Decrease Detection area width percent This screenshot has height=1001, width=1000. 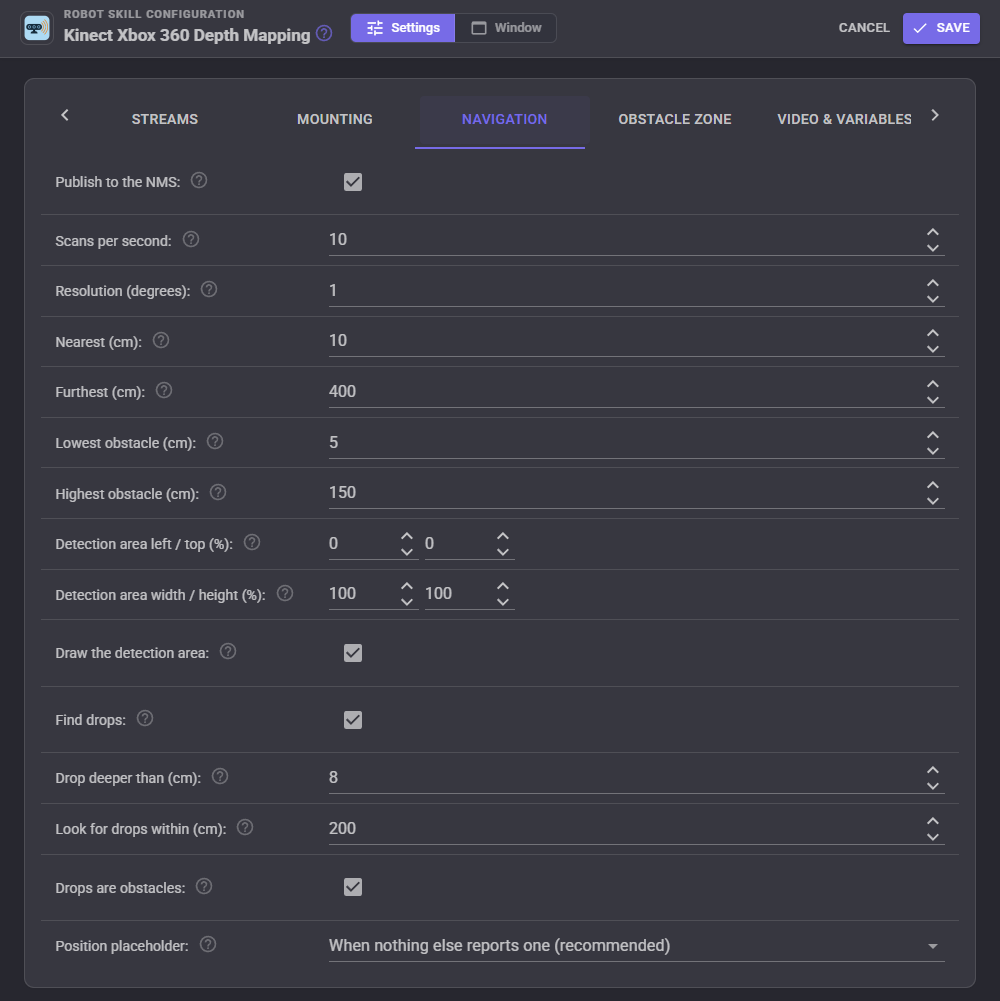point(407,602)
